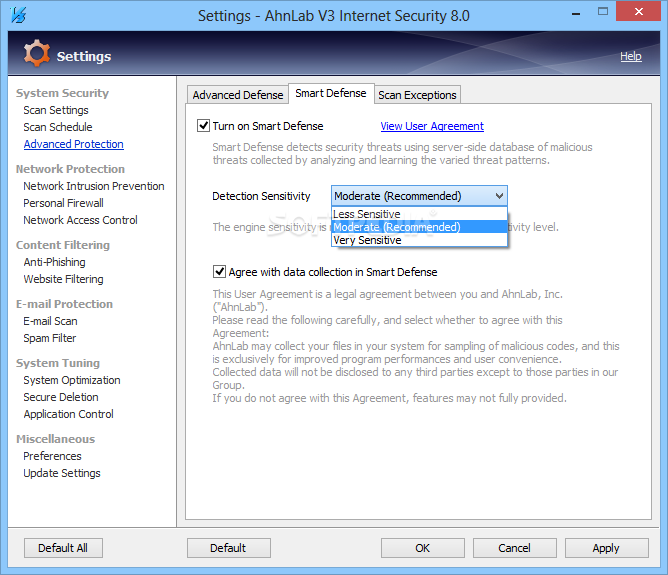Cancel the settings dialog
Image resolution: width=668 pixels, height=575 pixels.
pos(515,548)
